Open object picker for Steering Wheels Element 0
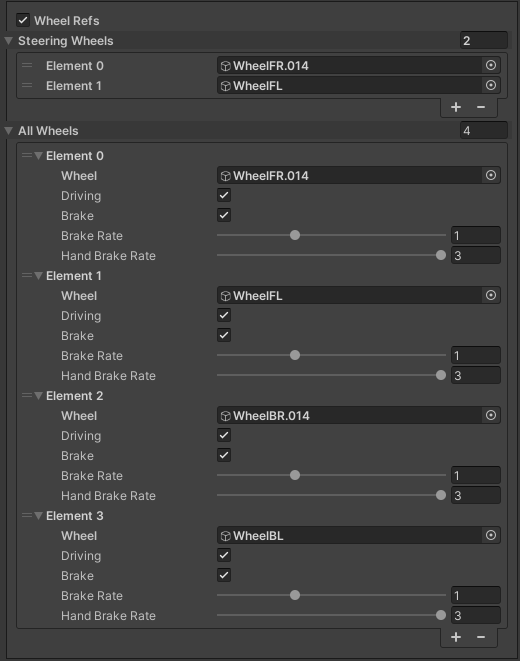Viewport: 520px width, 661px height. (x=491, y=65)
